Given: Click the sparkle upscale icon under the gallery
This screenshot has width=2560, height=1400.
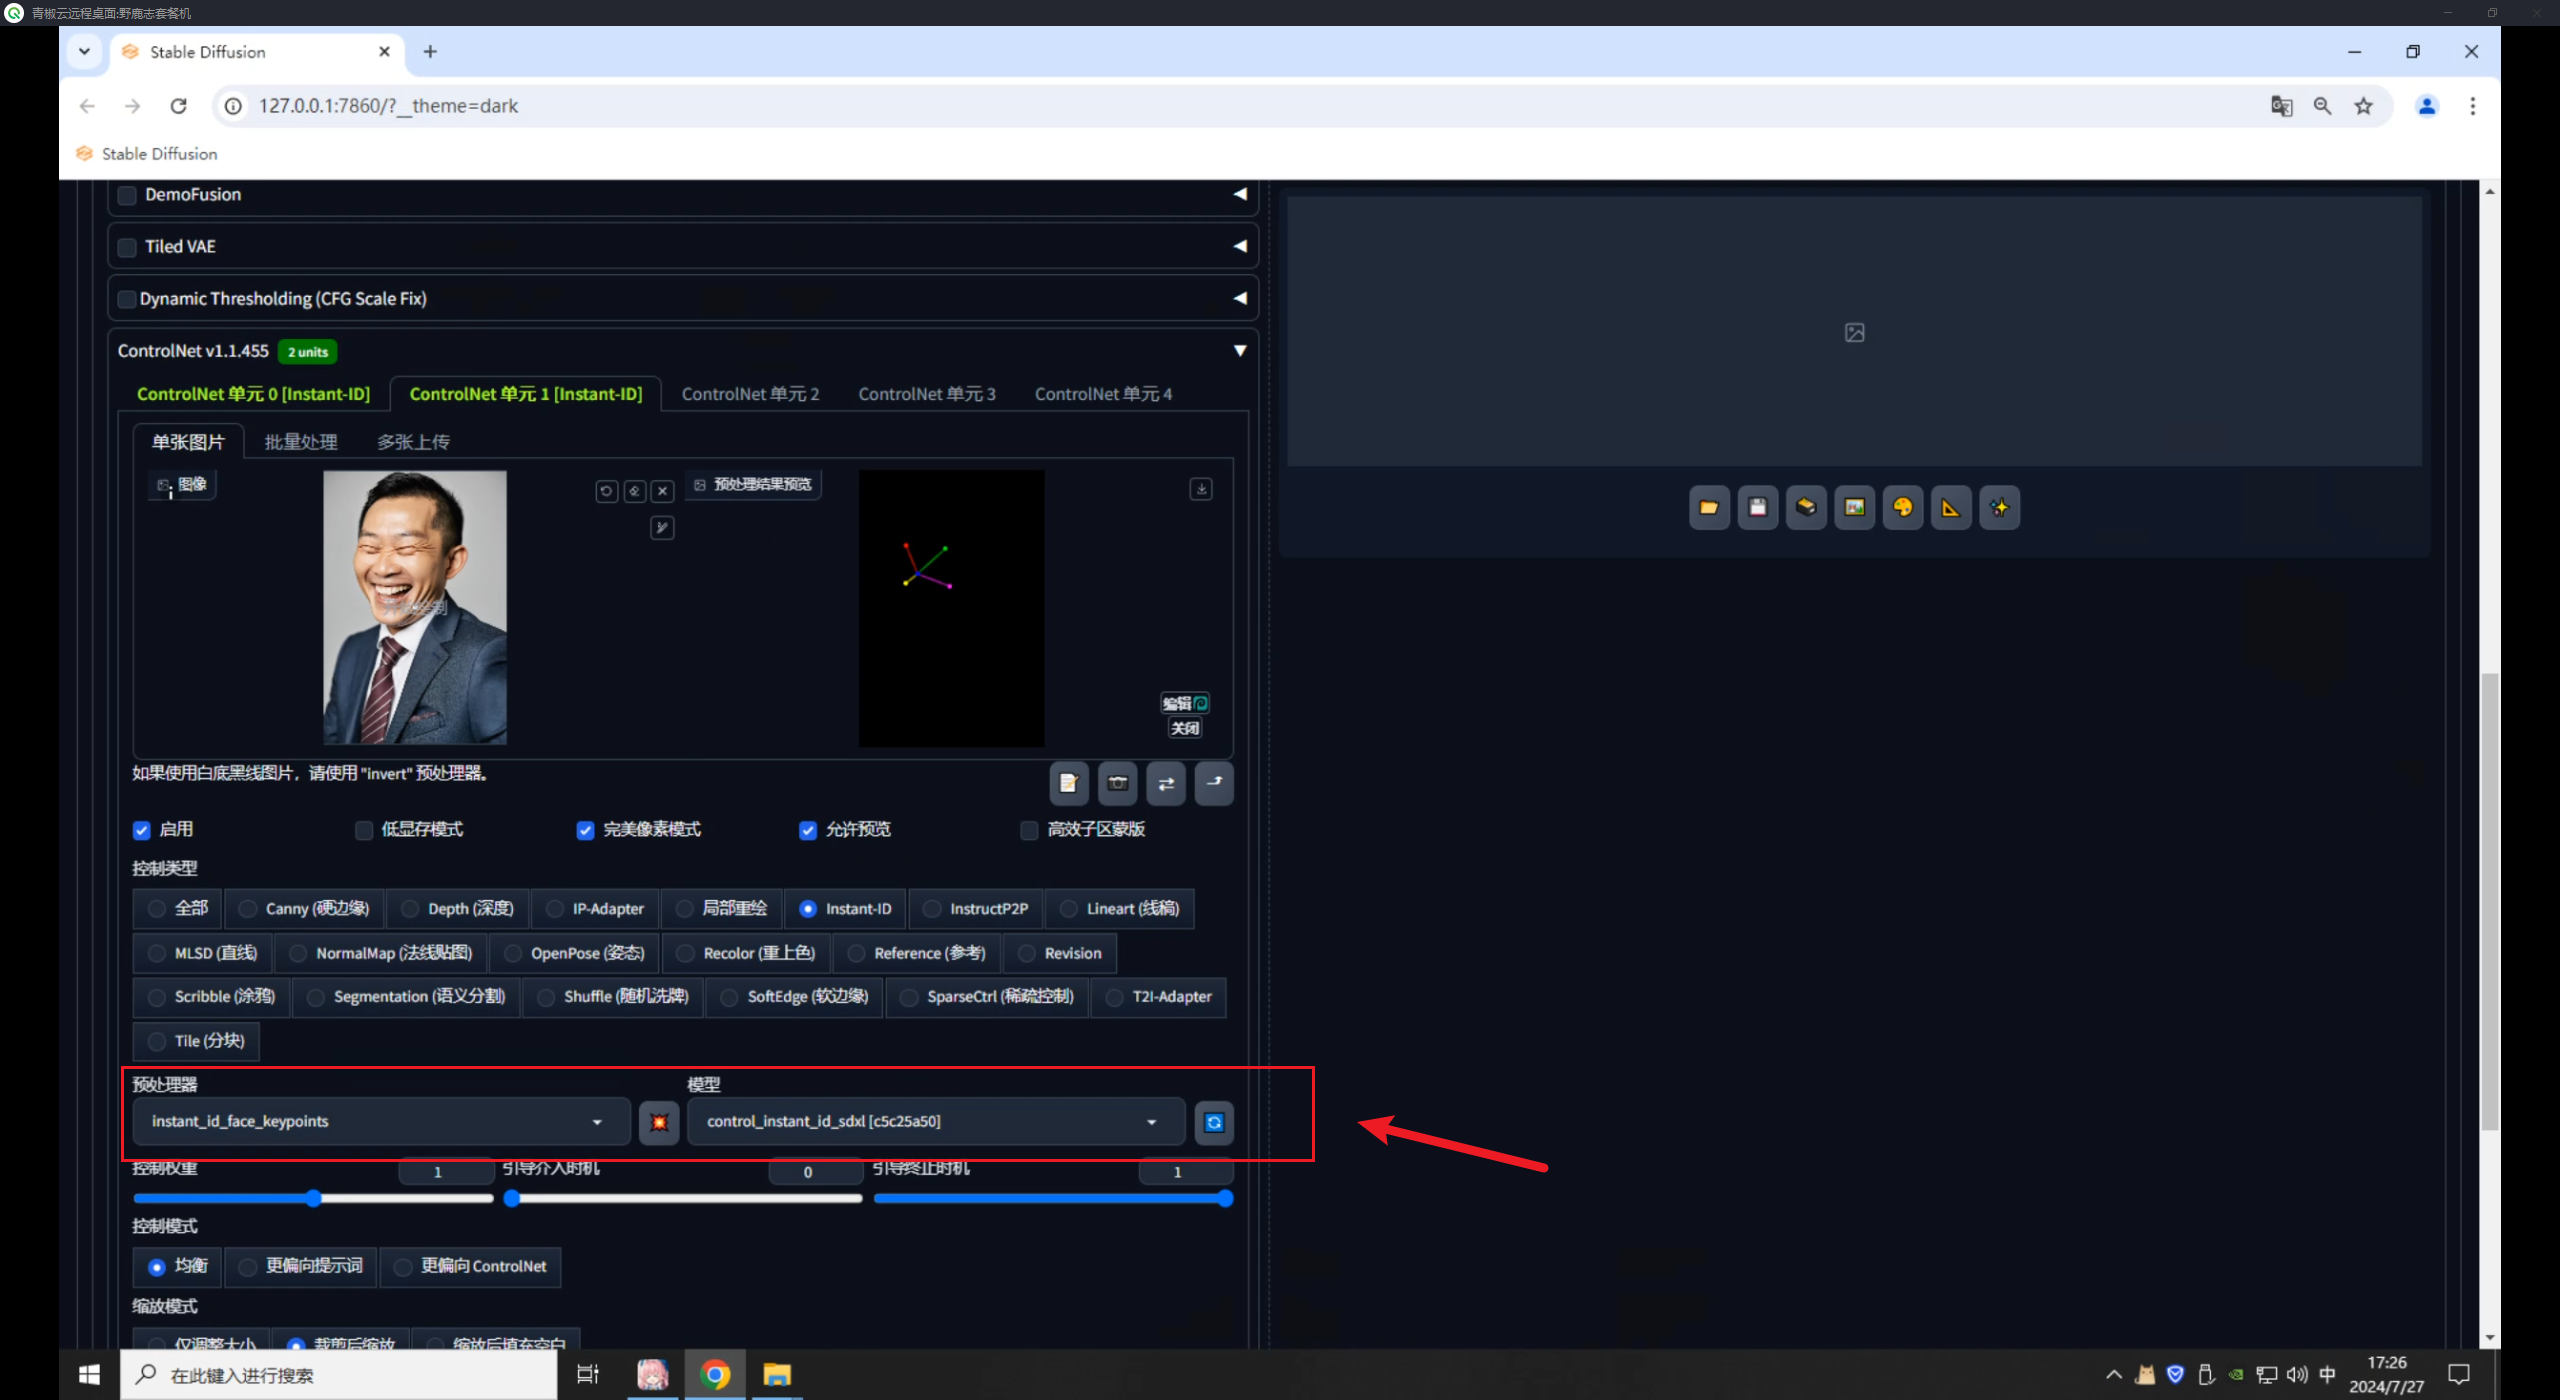Looking at the screenshot, I should click(x=1999, y=508).
